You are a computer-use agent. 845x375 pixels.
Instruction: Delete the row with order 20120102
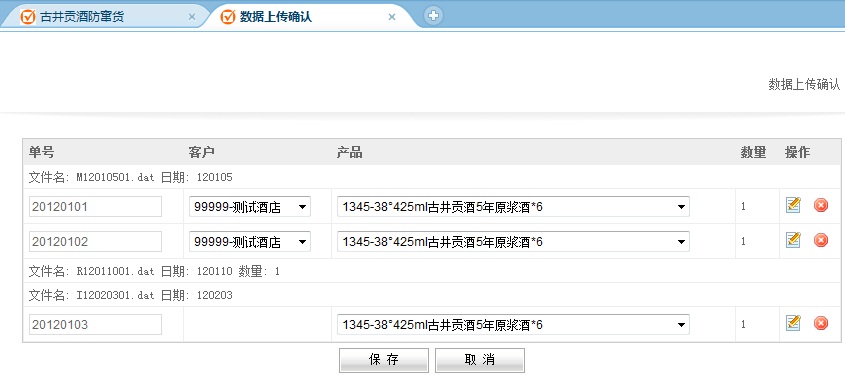[821, 240]
